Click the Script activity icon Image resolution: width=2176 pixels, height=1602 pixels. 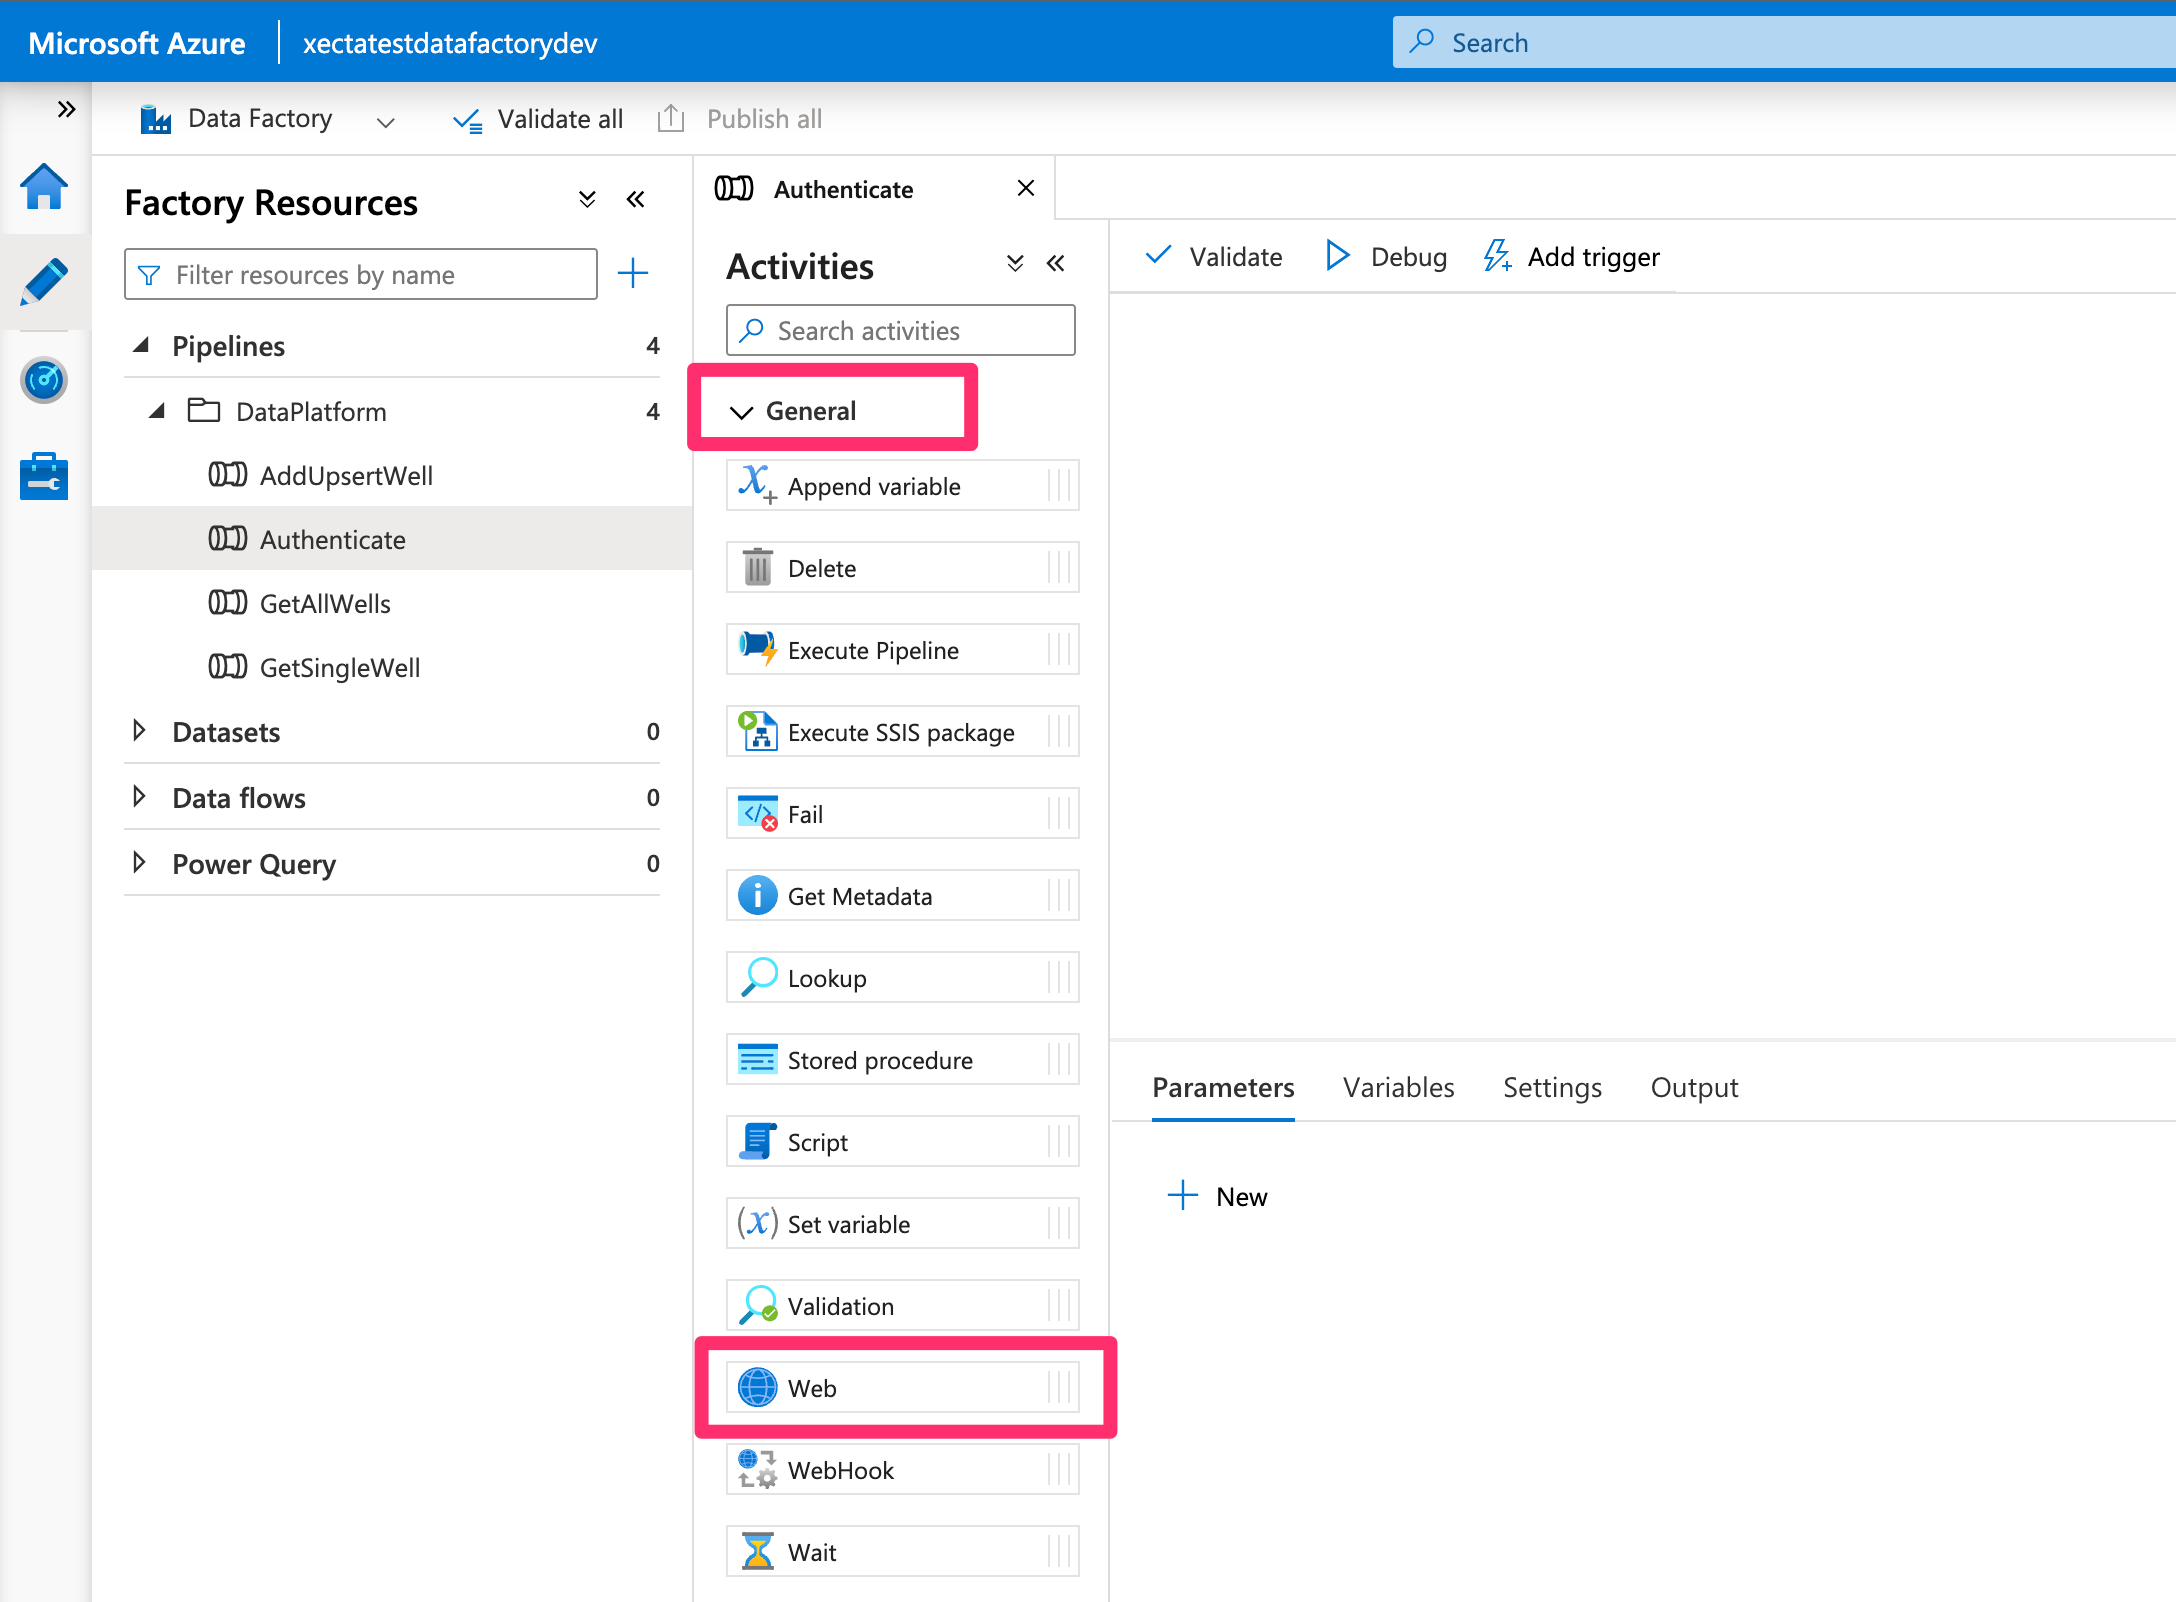coord(756,1141)
